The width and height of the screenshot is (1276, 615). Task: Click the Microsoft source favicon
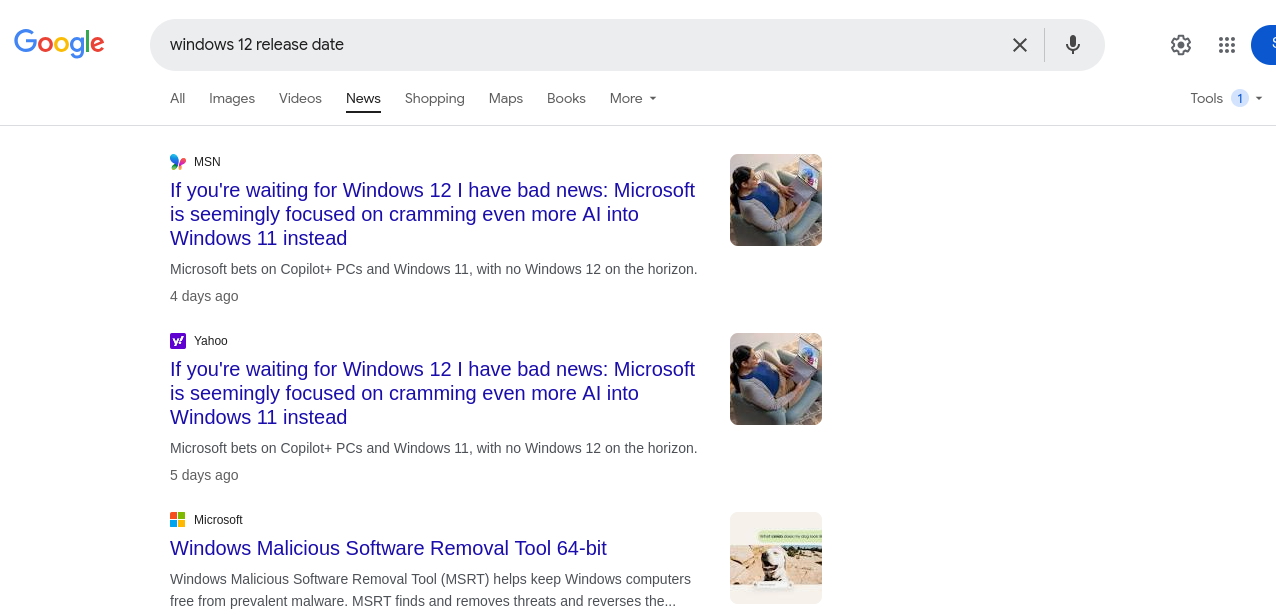click(178, 520)
